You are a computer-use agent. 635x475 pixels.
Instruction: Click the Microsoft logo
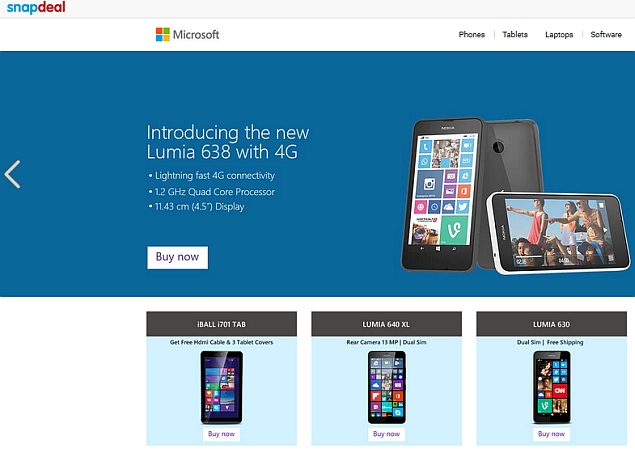(188, 34)
